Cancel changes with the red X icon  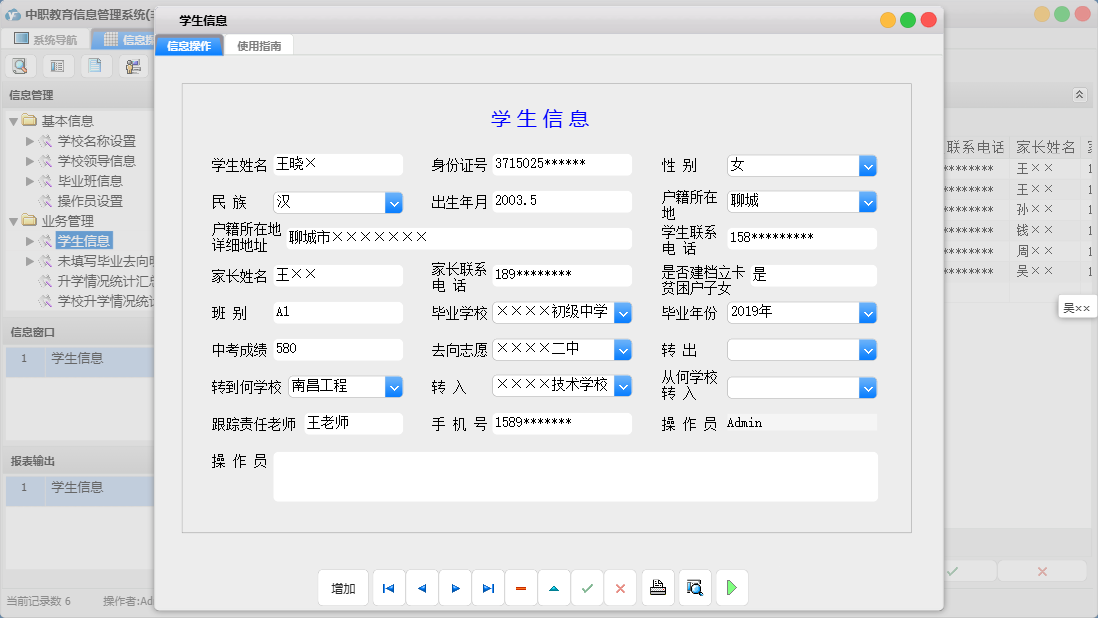(620, 588)
